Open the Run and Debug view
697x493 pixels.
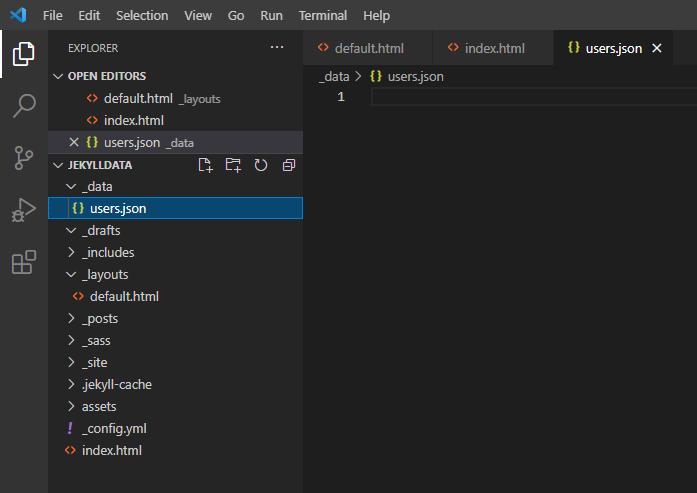point(24,211)
